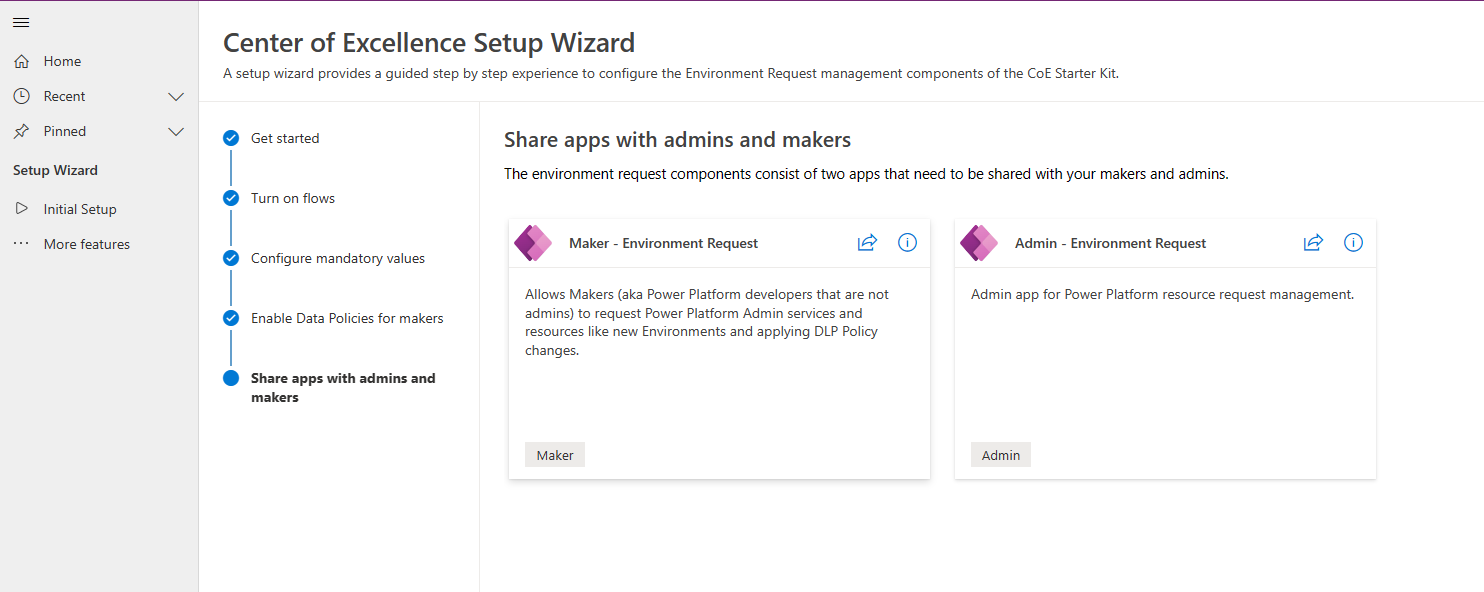
Task: Click the hamburger menu to collapse navigation
Action: (x=21, y=22)
